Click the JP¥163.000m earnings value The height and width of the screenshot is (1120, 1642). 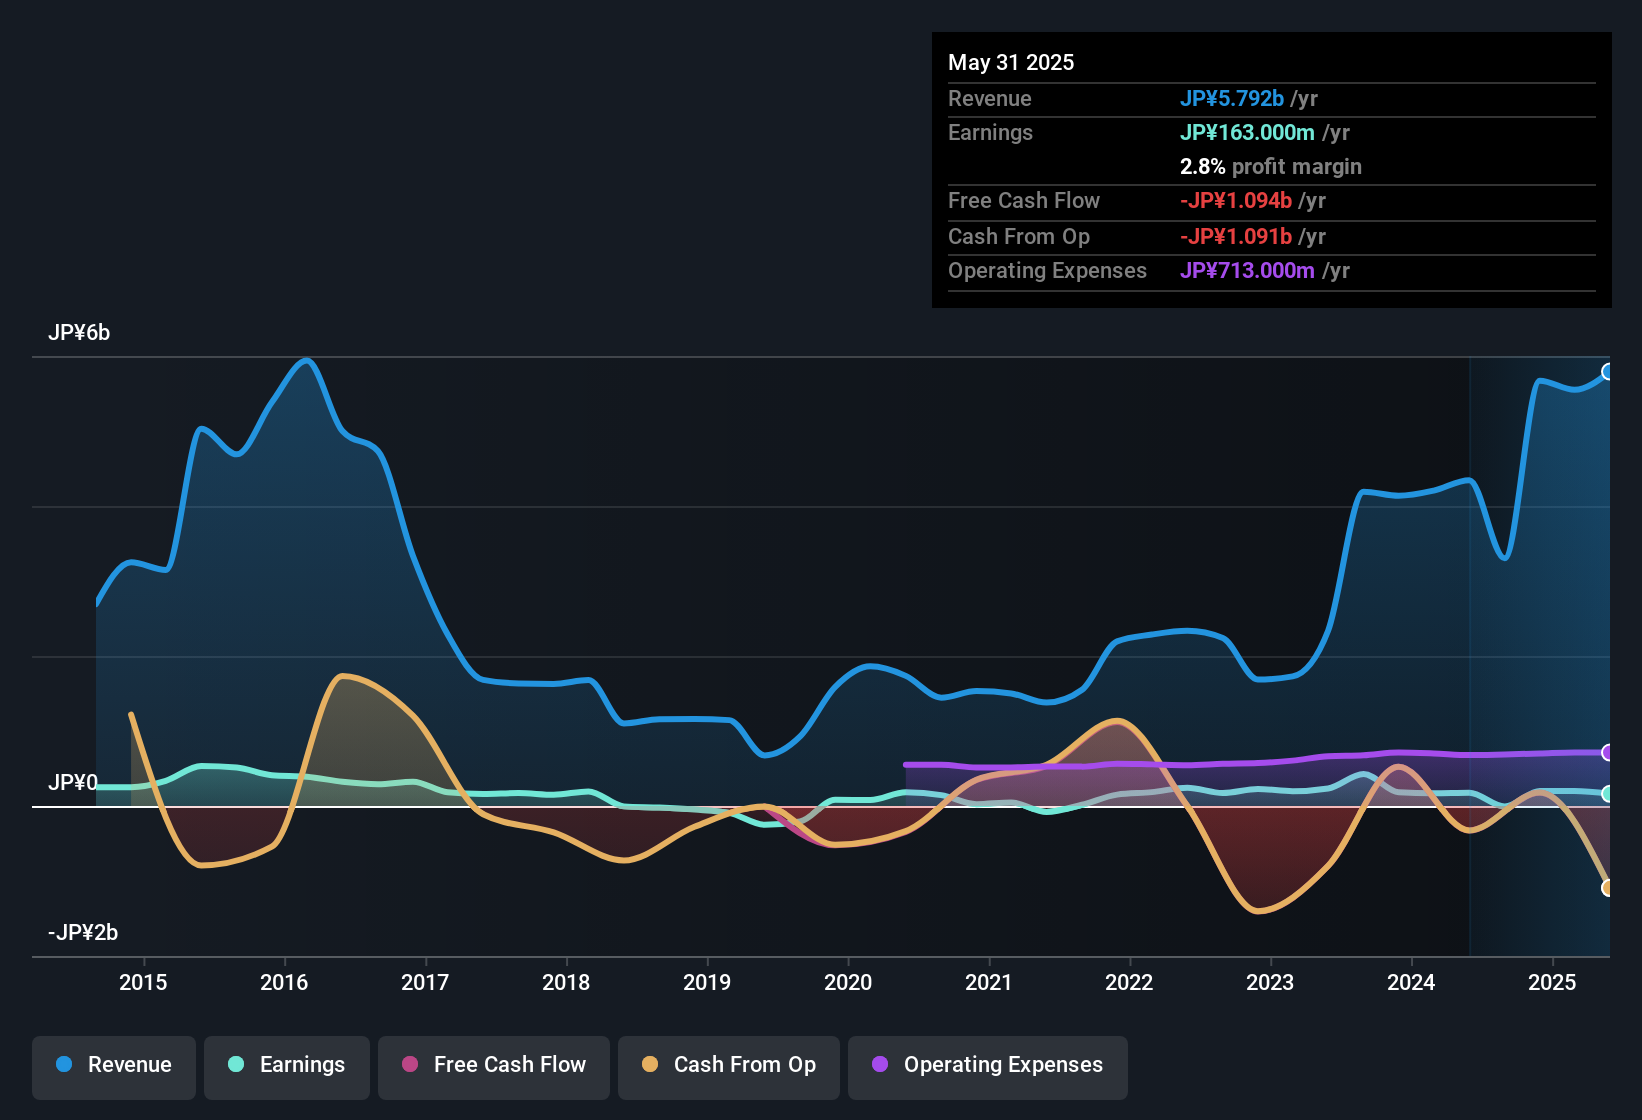coord(1247,133)
